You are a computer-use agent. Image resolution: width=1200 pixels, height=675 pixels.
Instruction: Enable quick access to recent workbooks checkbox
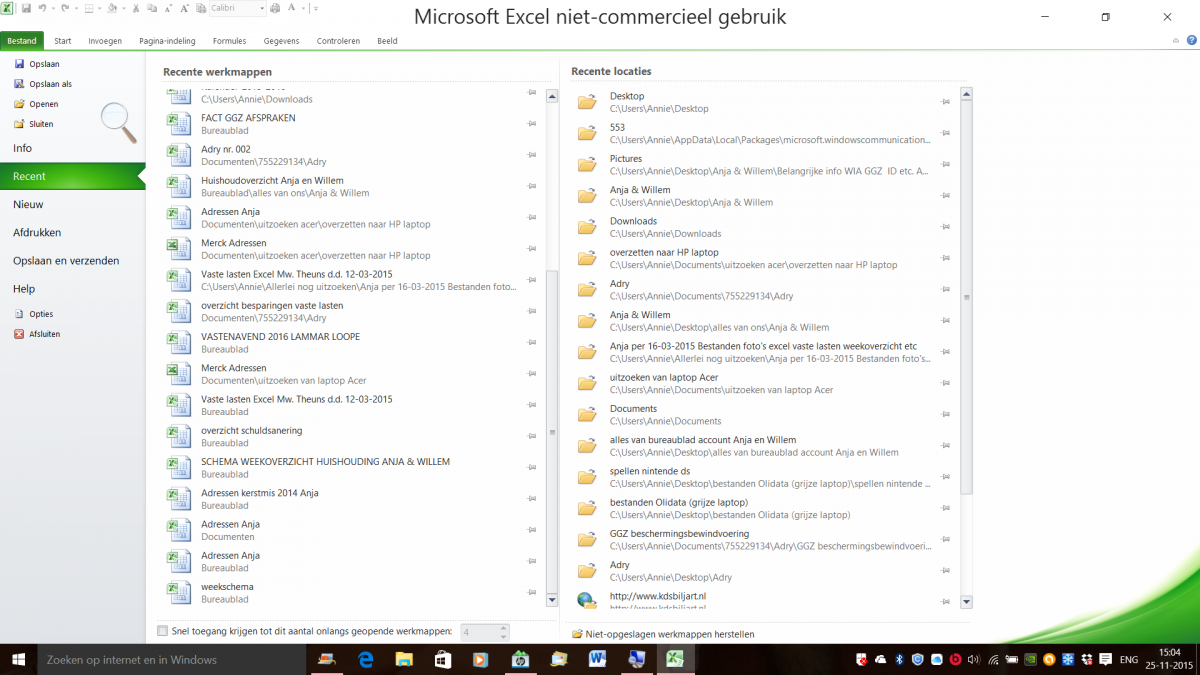point(163,631)
